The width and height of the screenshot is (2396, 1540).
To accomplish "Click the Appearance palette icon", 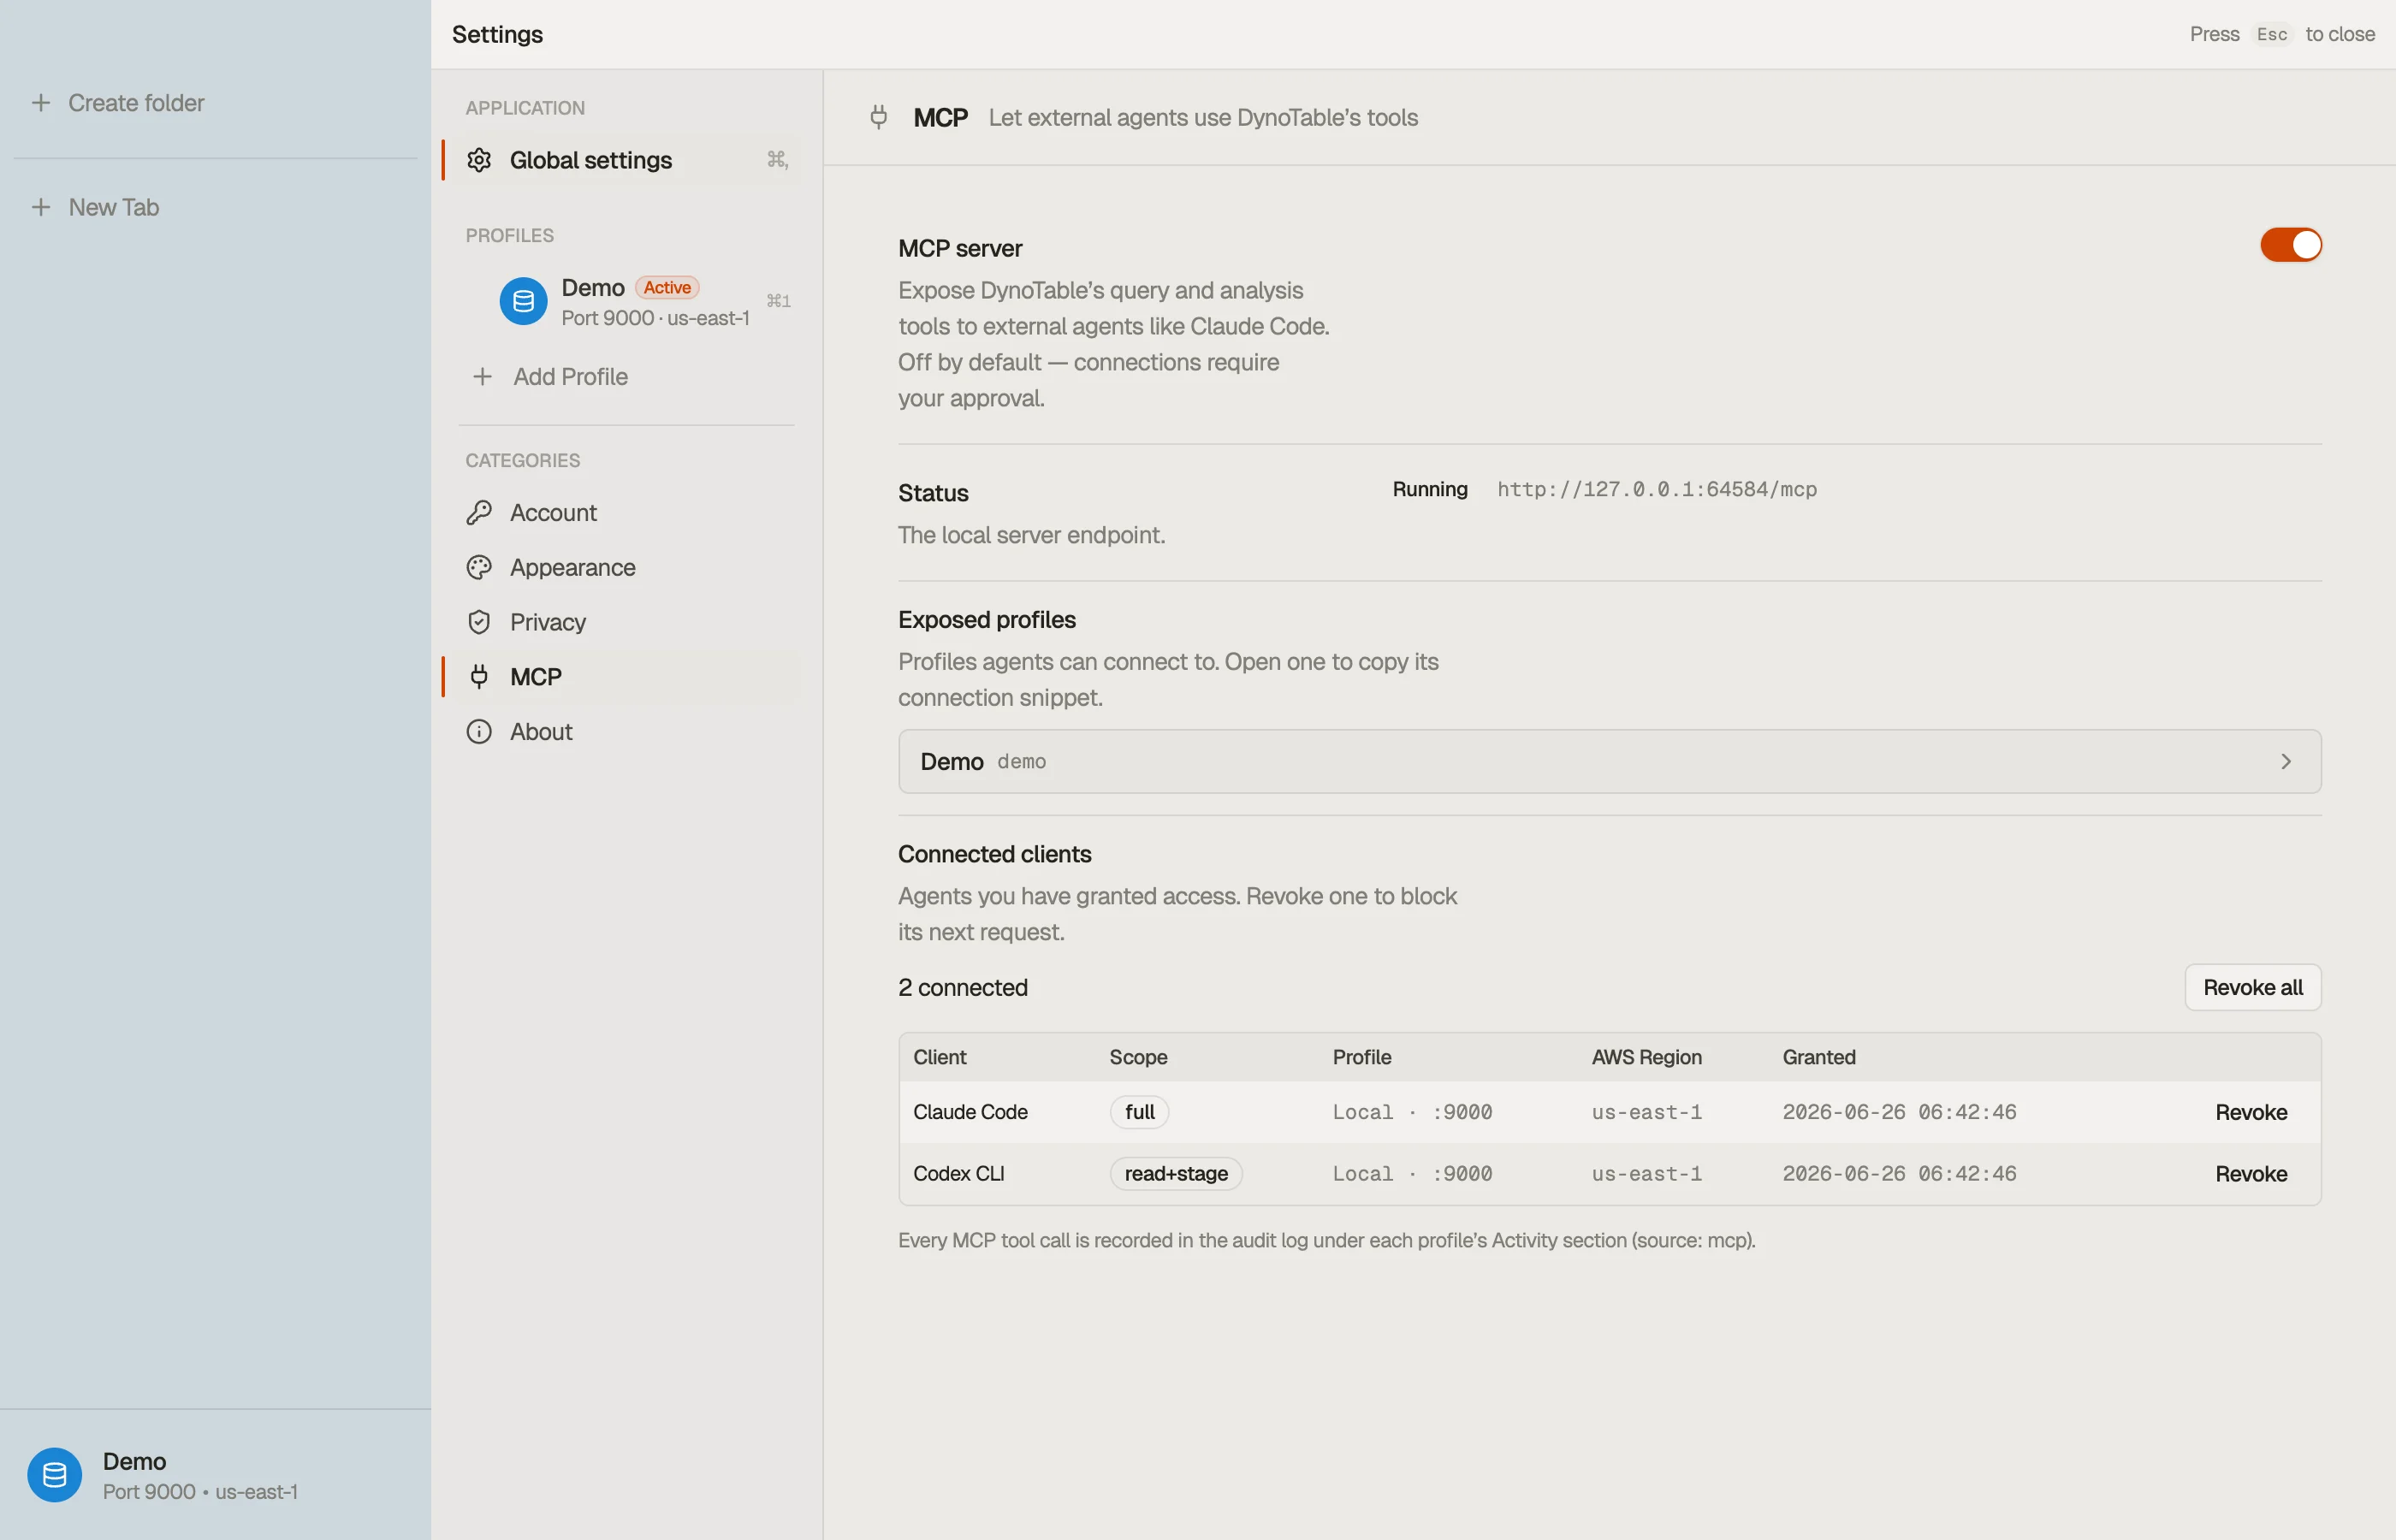I will tap(479, 567).
